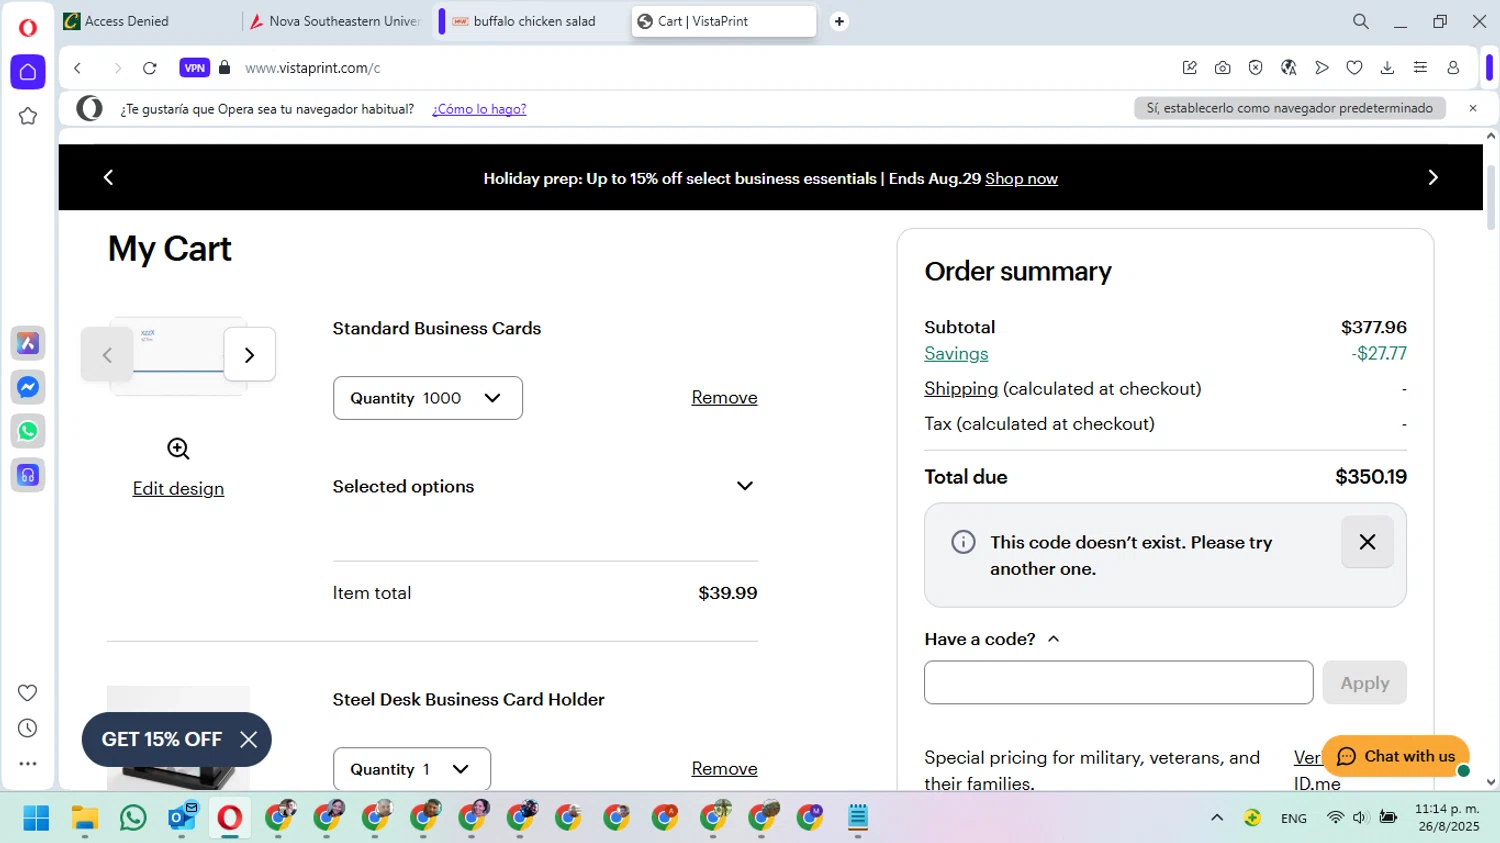1500x843 pixels.
Task: Show next business card preview image
Action: [x=249, y=354]
